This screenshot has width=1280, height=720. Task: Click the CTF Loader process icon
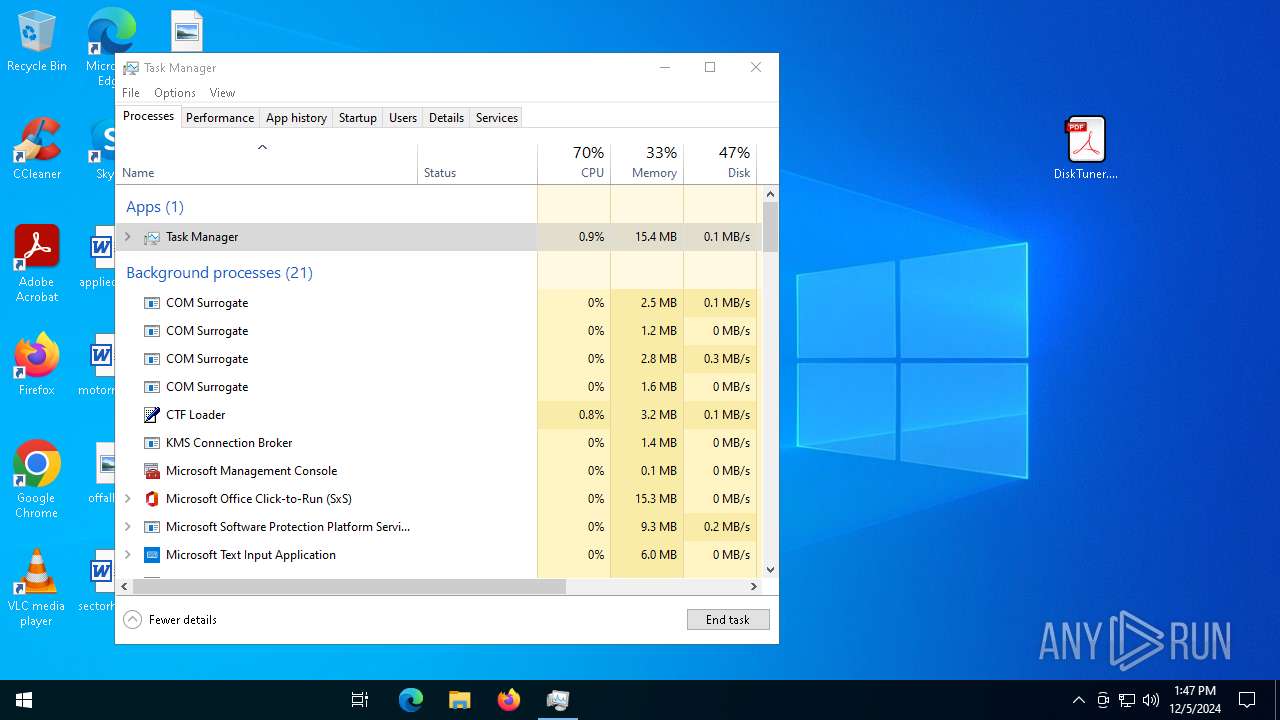pos(152,415)
